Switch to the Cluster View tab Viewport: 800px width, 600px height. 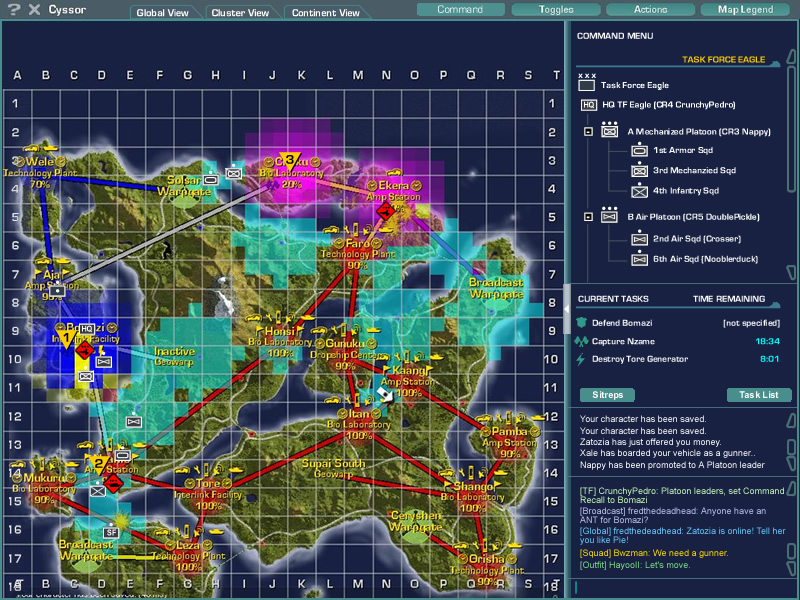240,12
